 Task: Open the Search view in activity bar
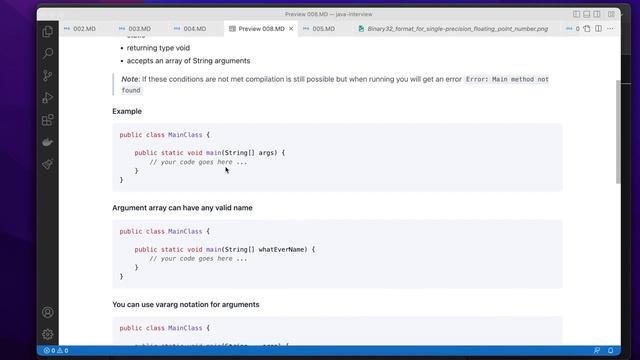point(48,53)
